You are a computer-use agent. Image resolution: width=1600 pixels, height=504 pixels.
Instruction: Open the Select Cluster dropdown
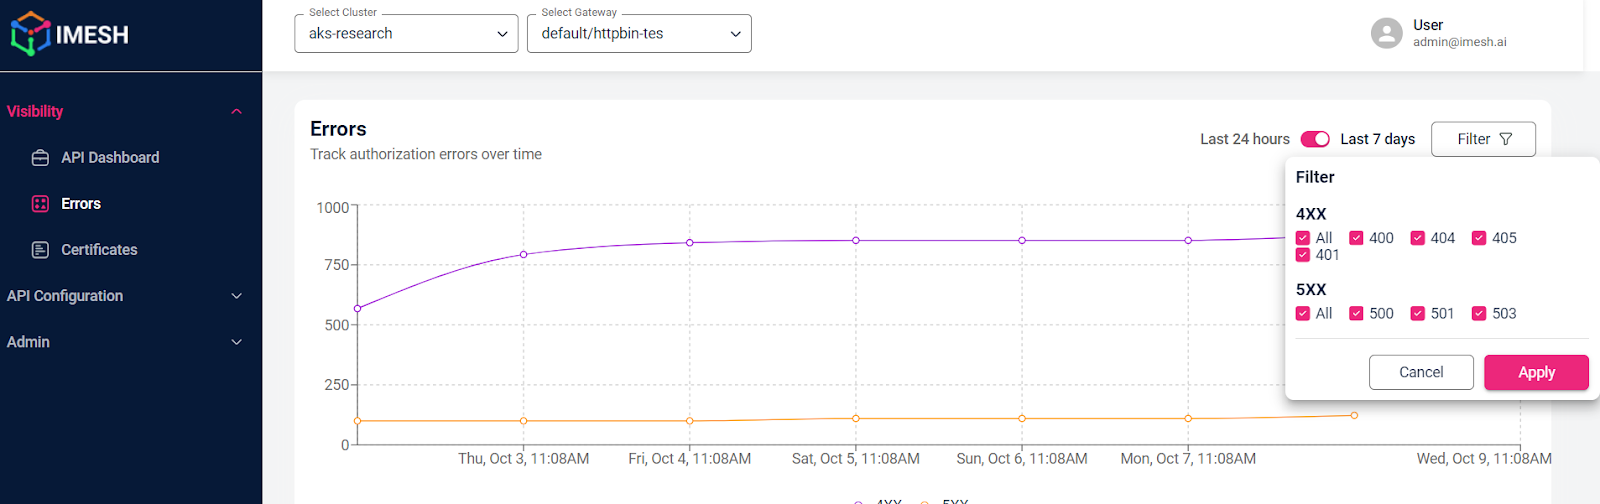[406, 34]
